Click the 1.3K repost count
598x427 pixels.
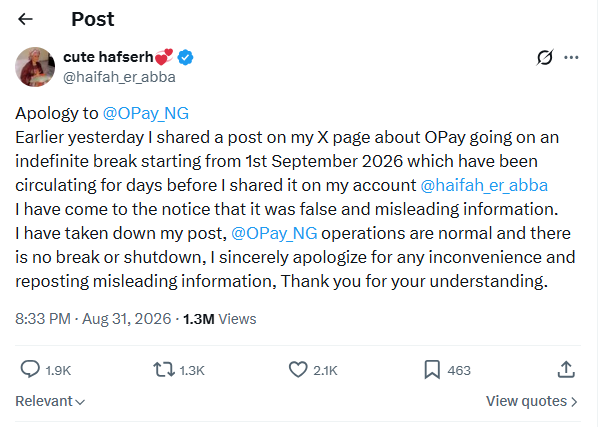192,371
